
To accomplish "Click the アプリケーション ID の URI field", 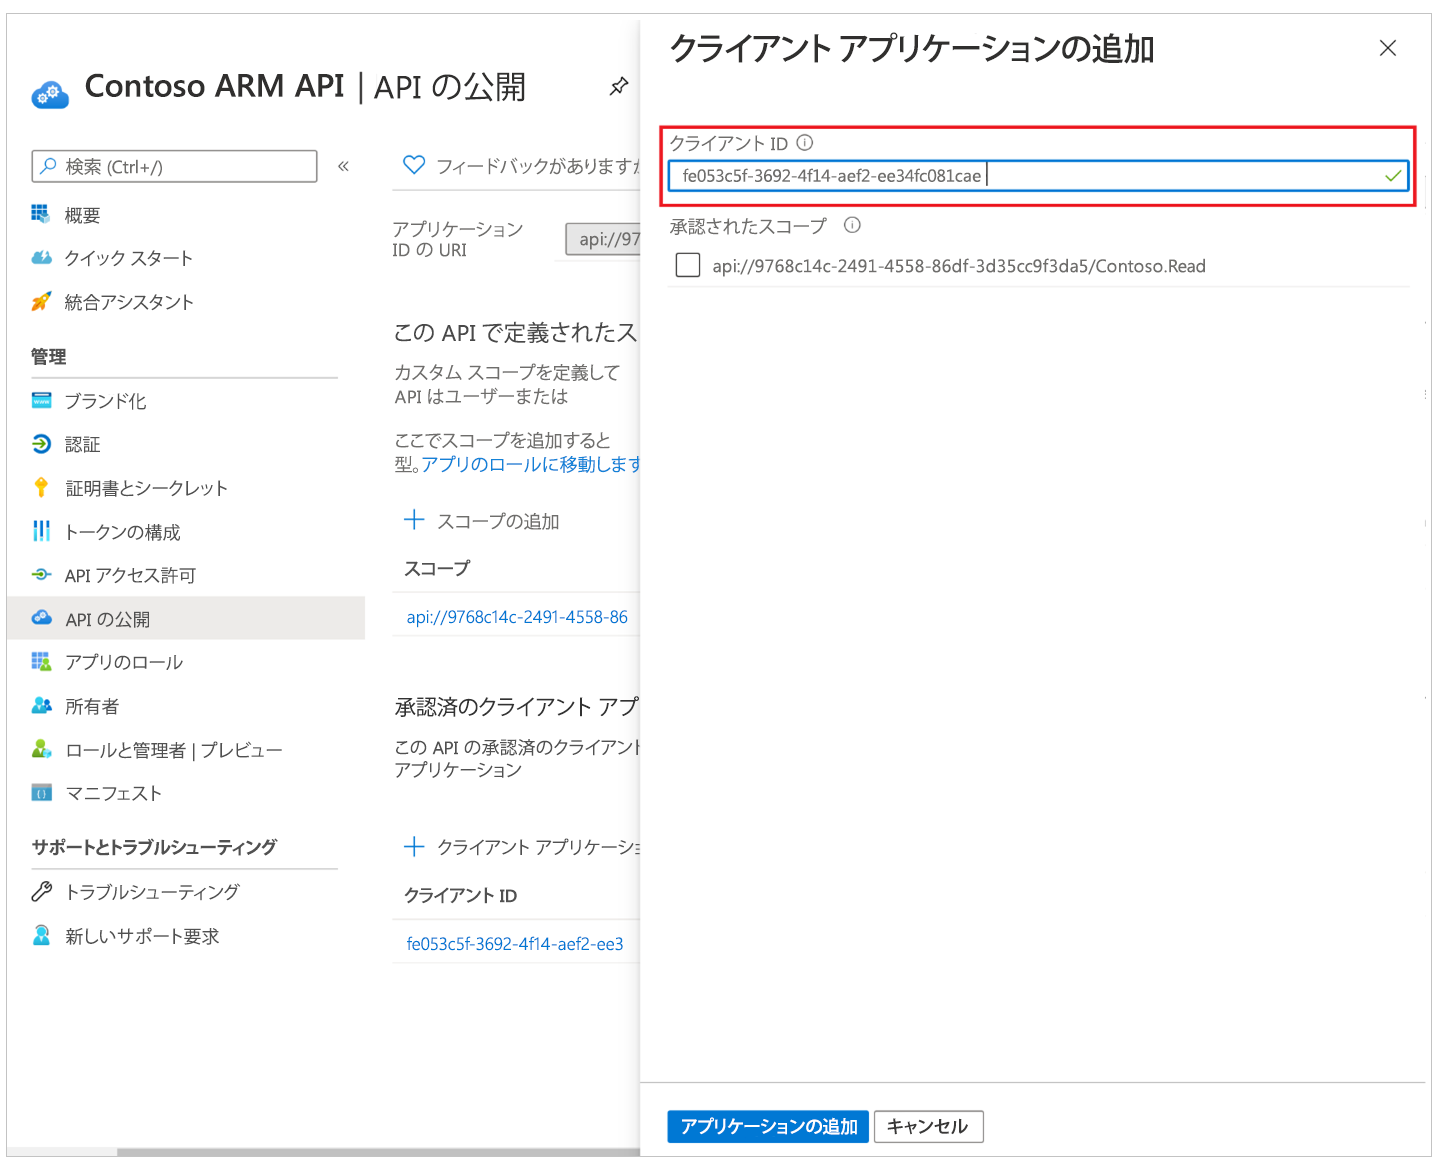I will click(x=603, y=239).
